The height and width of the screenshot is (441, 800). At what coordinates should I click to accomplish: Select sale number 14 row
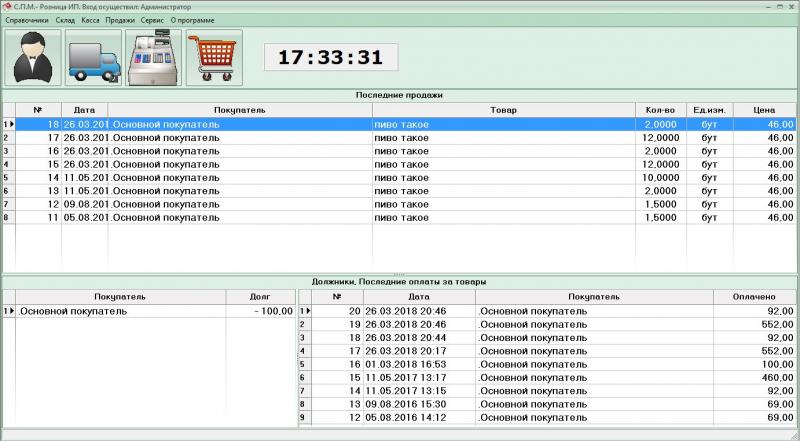(399, 178)
